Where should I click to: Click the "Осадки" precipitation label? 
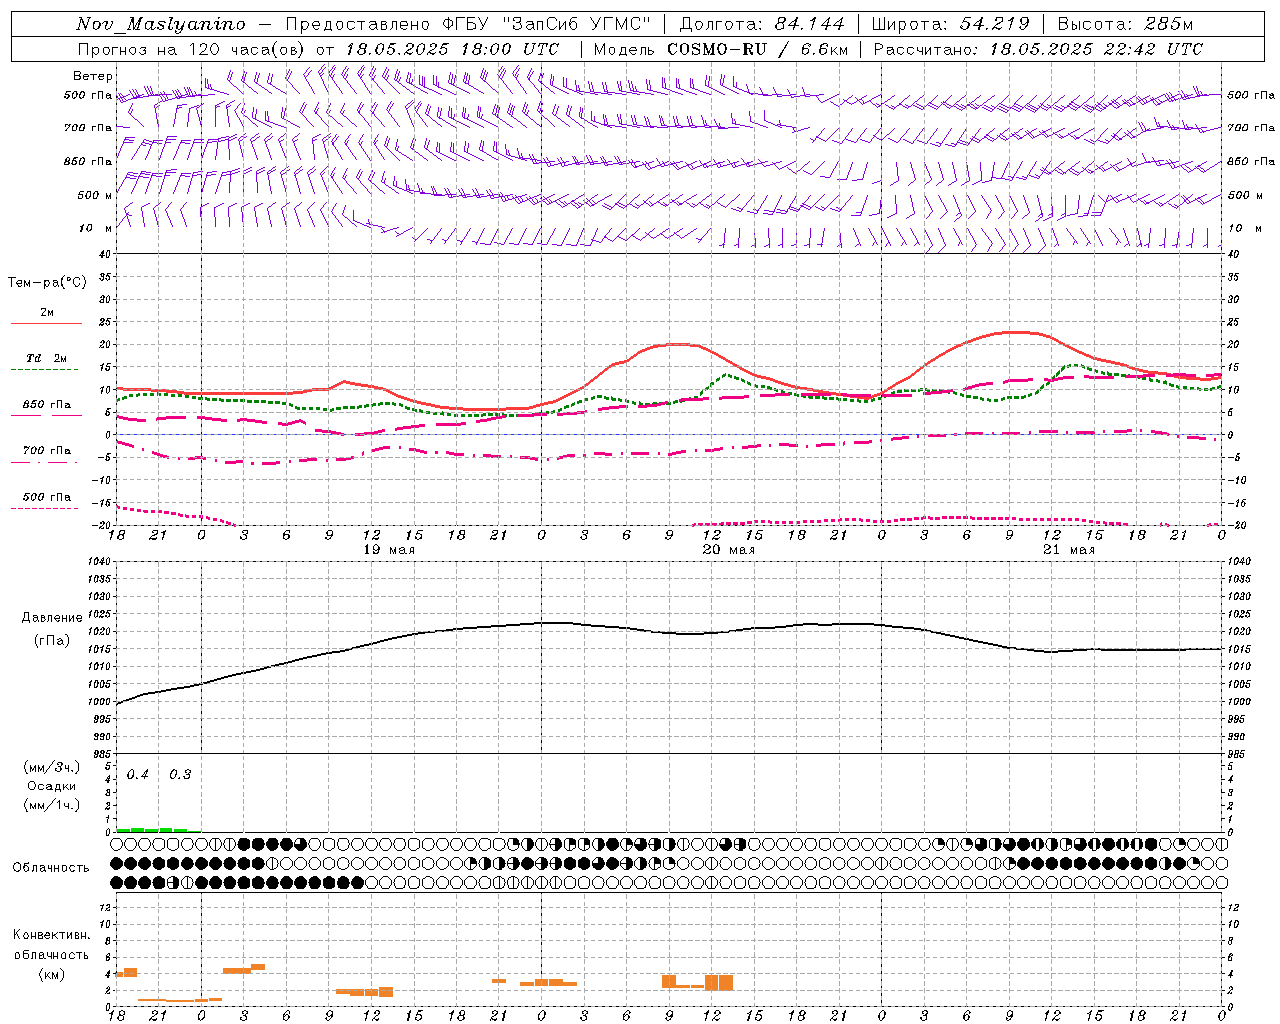coord(52,786)
